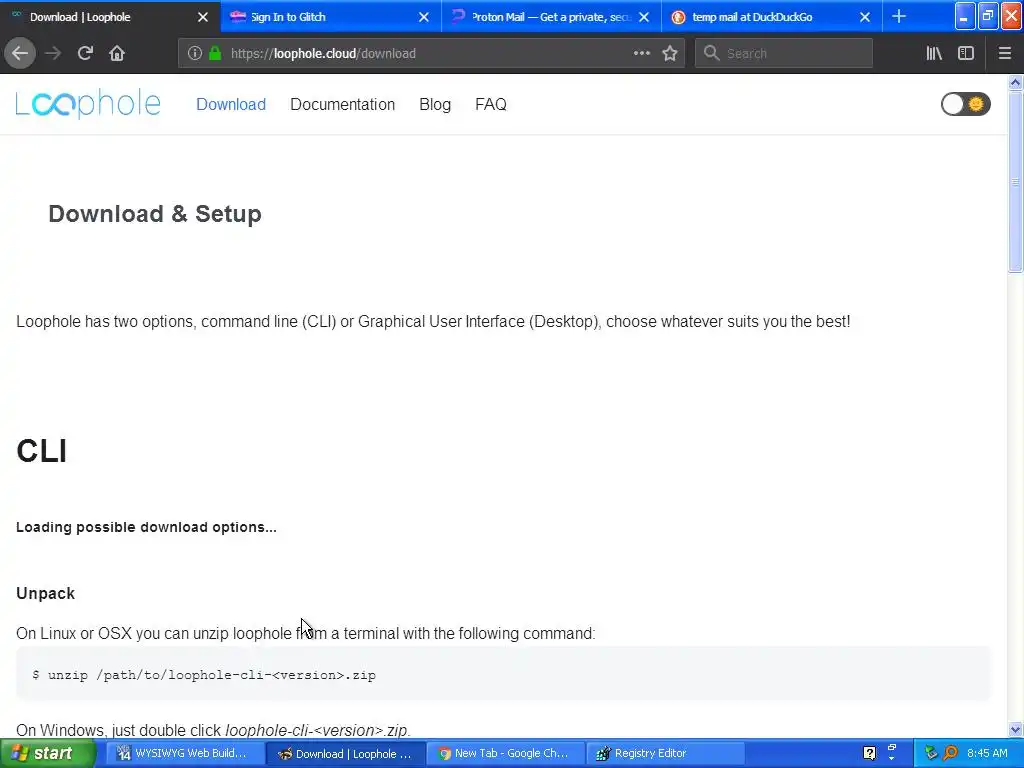Click the help question mark tray icon

coord(869,753)
